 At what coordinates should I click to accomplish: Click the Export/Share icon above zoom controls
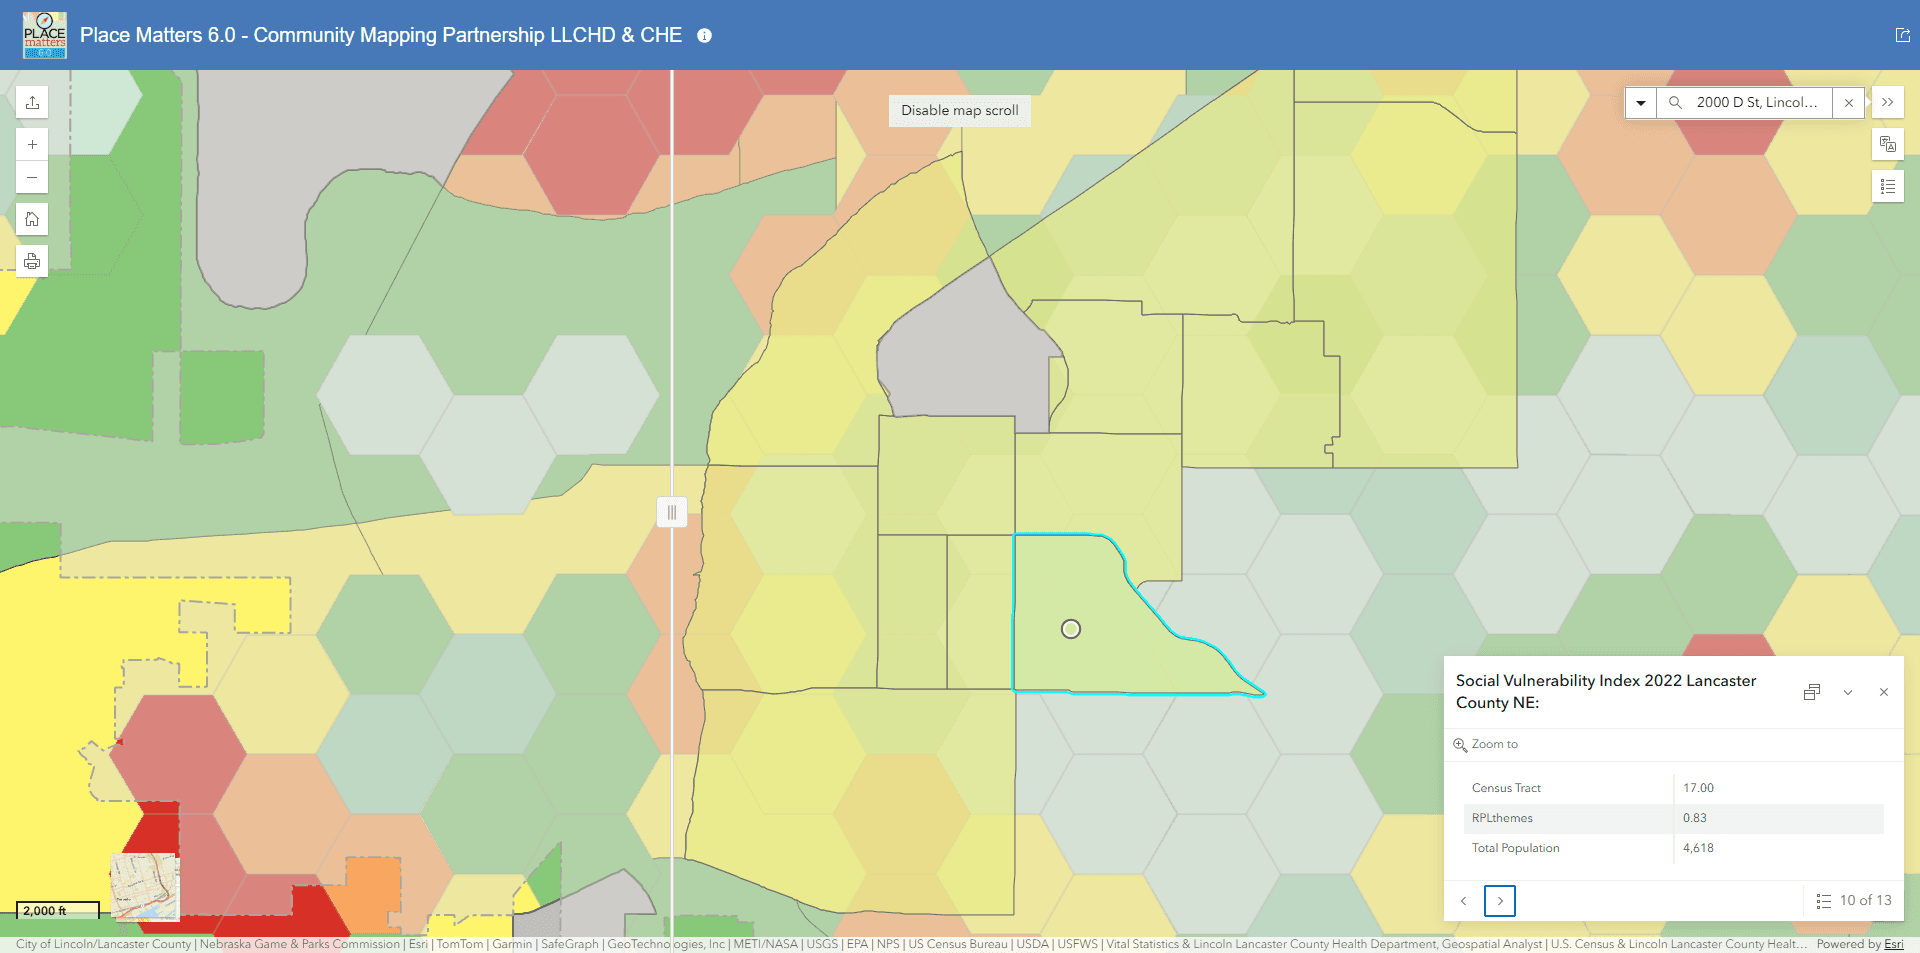coord(32,101)
